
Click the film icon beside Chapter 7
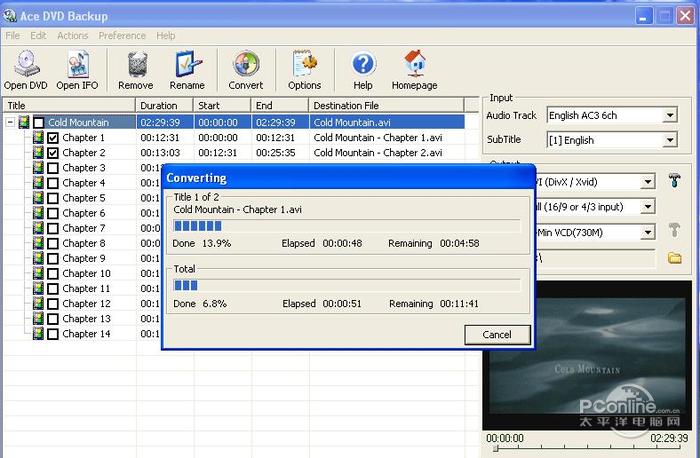click(x=38, y=228)
